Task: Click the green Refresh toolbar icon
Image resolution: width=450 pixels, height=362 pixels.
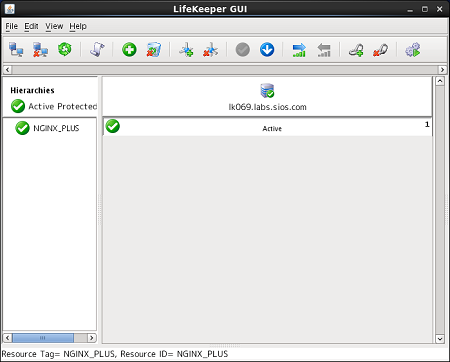Action: pyautogui.click(x=65, y=49)
